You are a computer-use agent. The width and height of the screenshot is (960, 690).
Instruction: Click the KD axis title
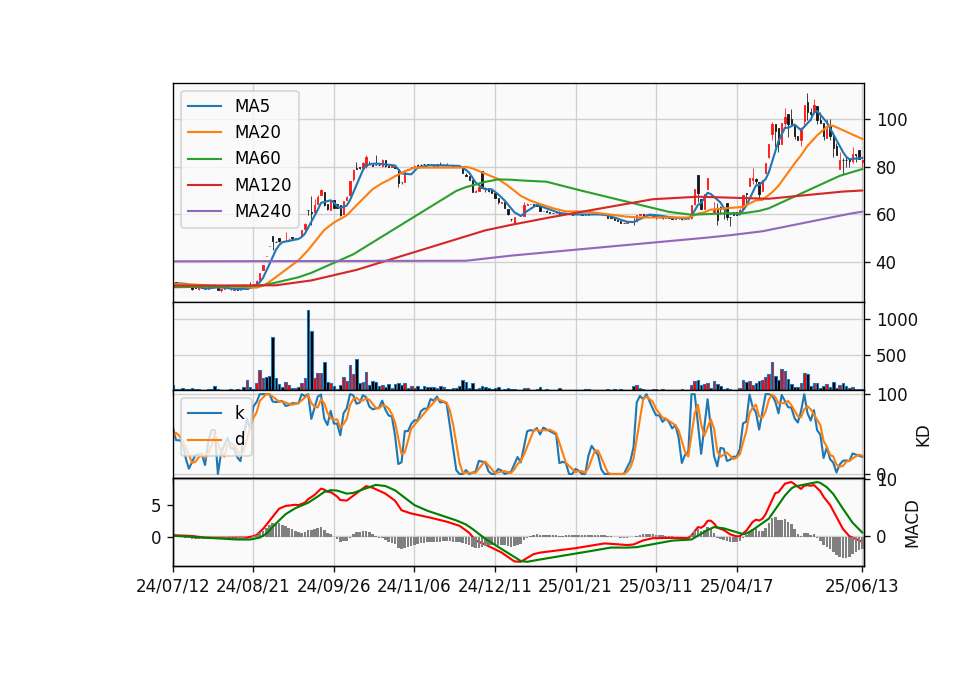click(923, 437)
